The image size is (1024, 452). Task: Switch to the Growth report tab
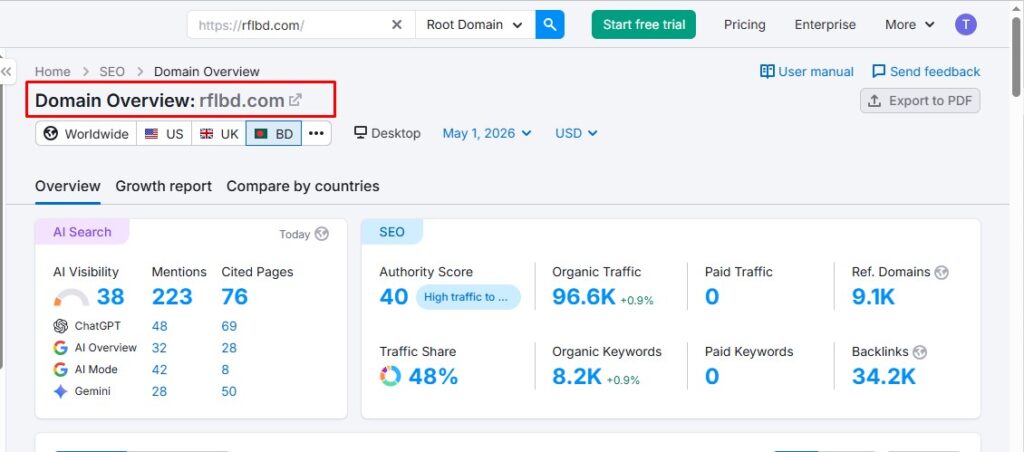[163, 186]
